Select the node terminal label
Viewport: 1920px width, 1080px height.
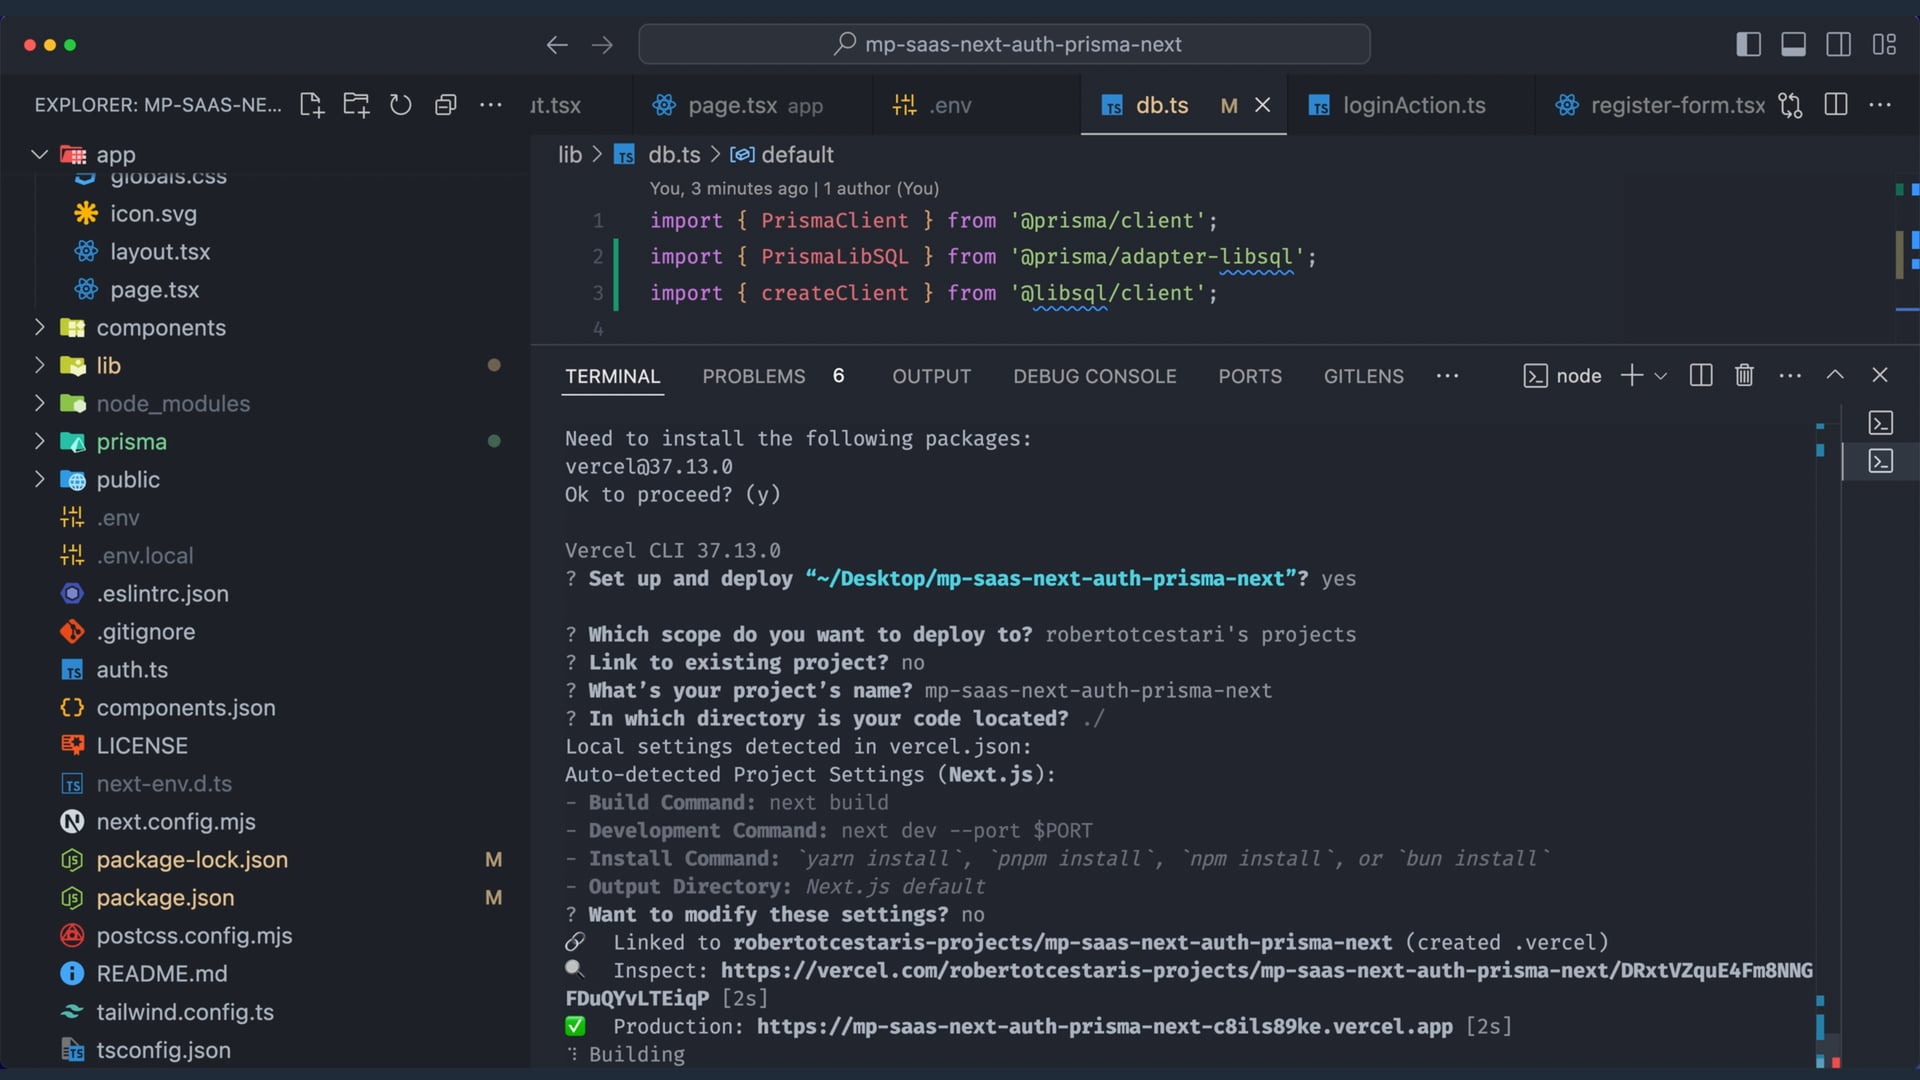(1578, 376)
